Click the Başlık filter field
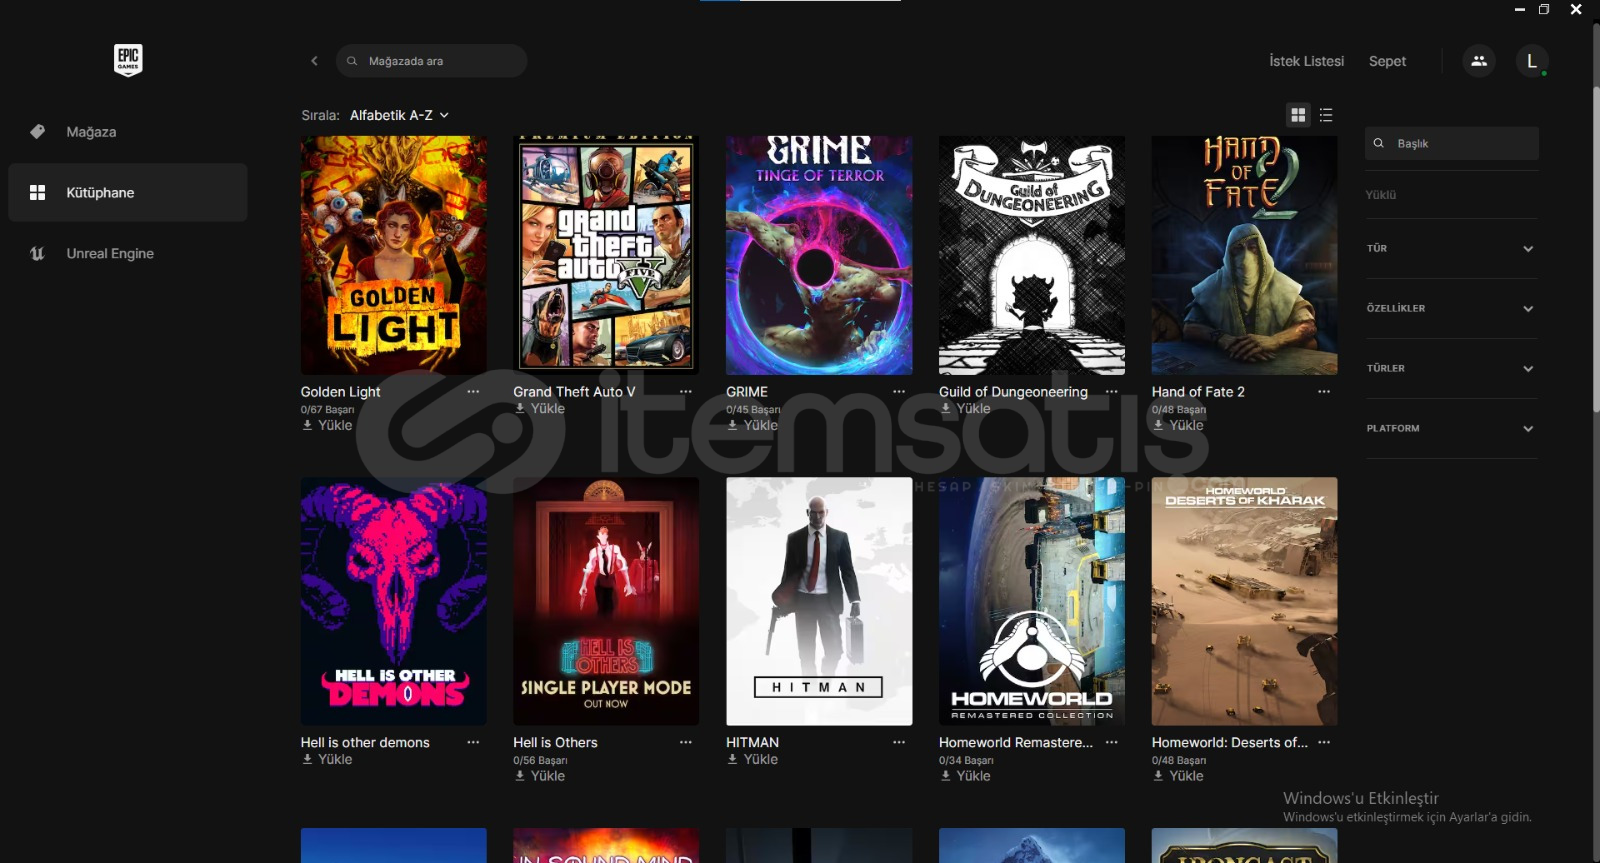This screenshot has width=1600, height=863. (x=1451, y=143)
